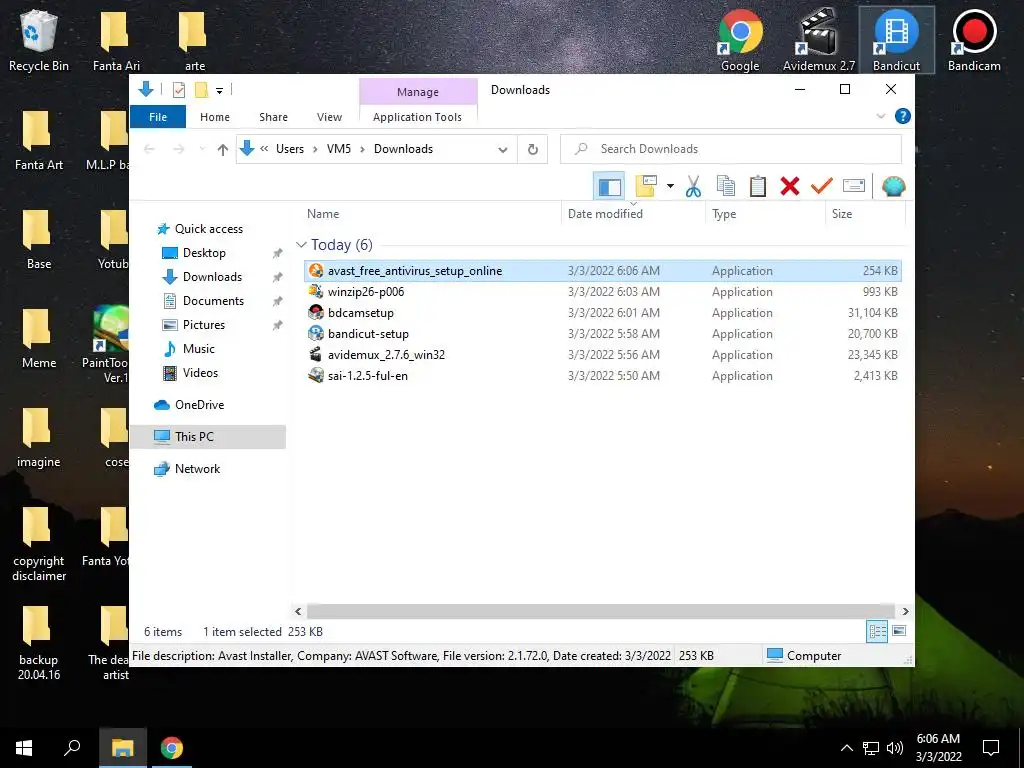Click the blue Help question mark icon
1024x768 pixels.
[903, 116]
